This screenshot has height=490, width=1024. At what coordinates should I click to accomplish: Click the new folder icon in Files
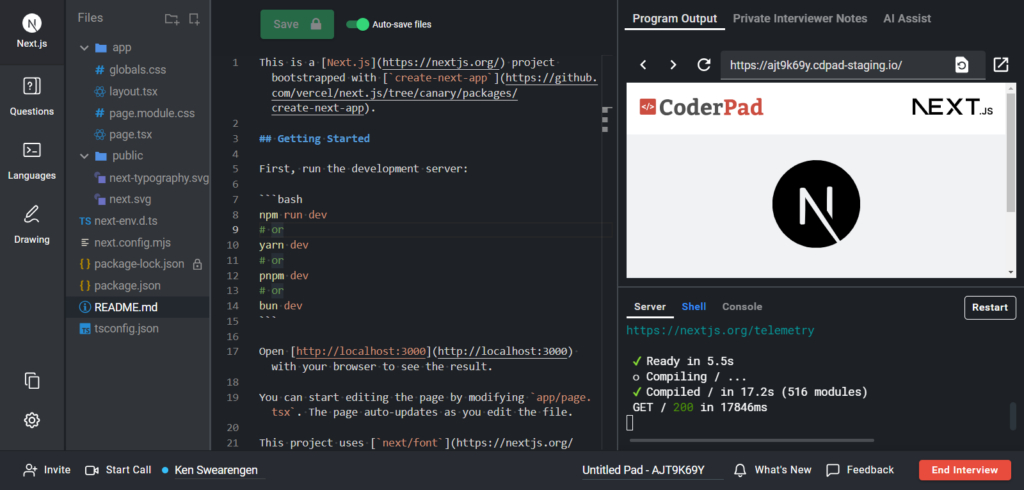(x=172, y=18)
